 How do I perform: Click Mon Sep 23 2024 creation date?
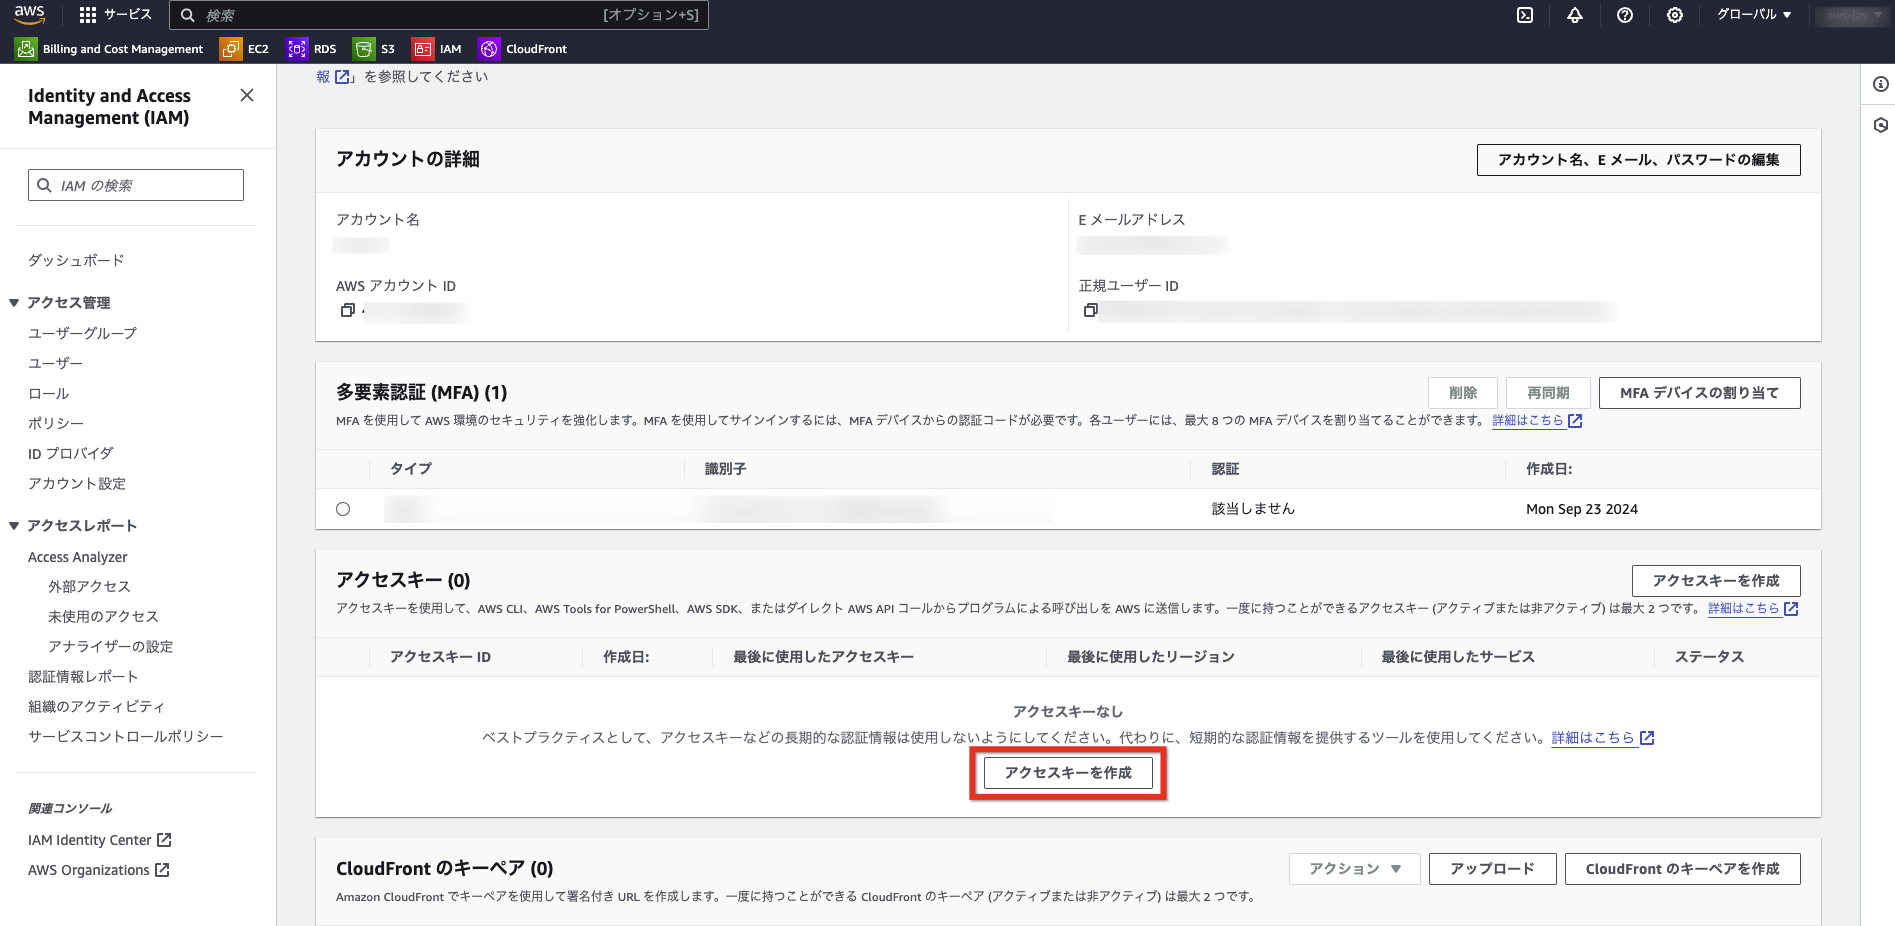[x=1582, y=509]
